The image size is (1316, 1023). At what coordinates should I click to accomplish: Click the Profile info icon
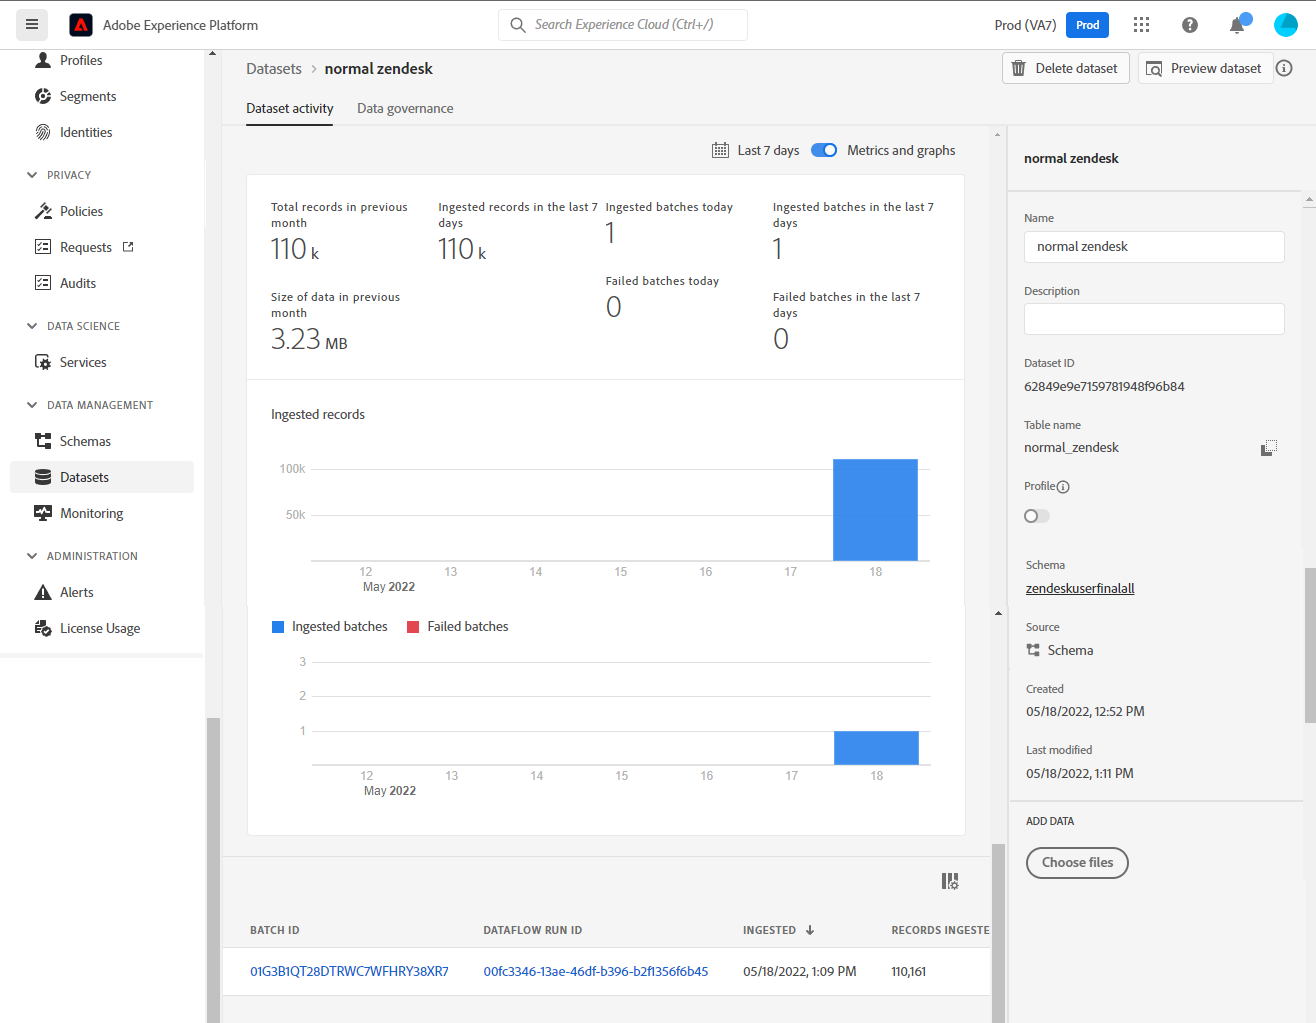click(x=1063, y=487)
